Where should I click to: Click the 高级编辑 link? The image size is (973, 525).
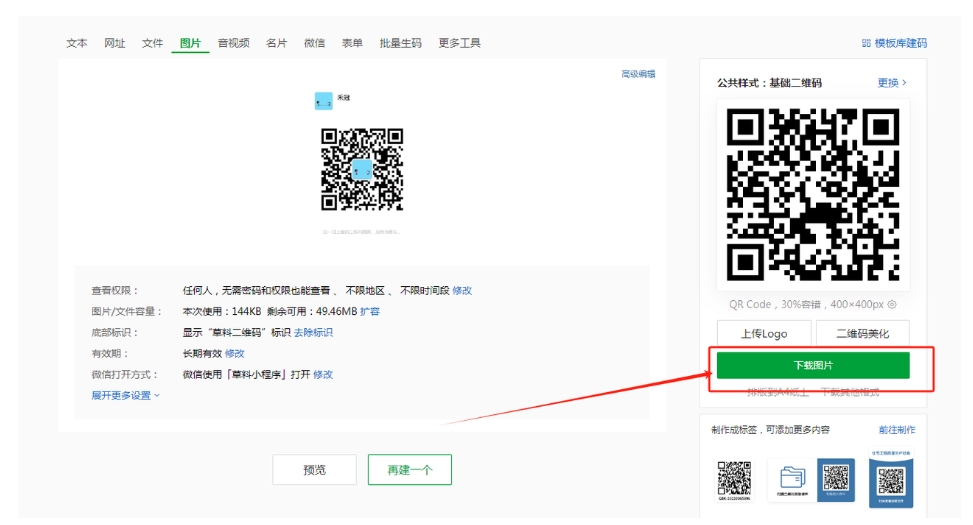point(638,75)
